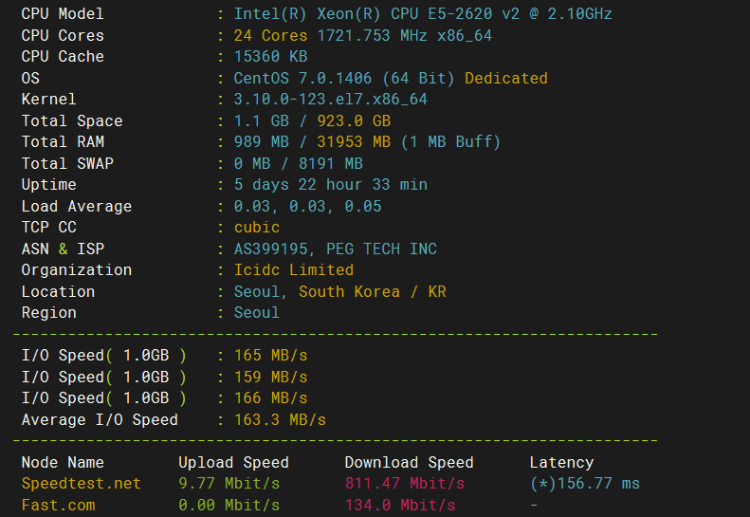Click the average I/O speed 163.3 MB/s

[x=280, y=420]
